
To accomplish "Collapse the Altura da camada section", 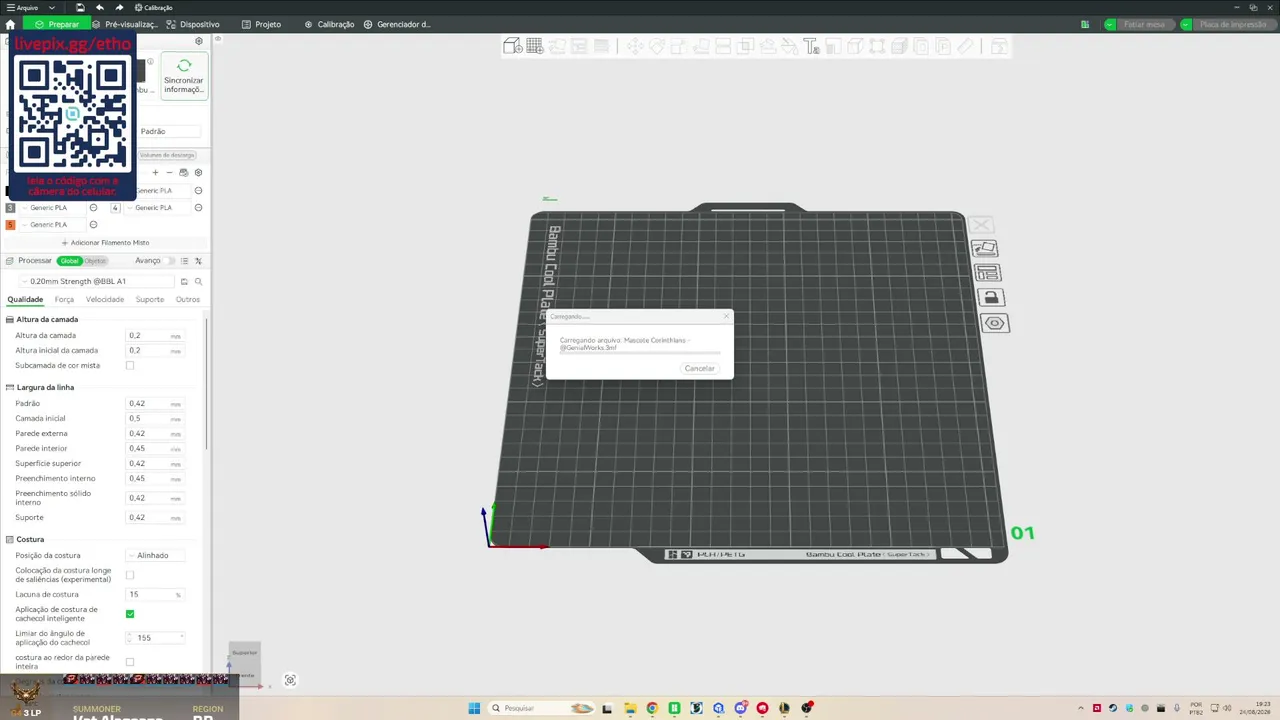I will (47, 319).
